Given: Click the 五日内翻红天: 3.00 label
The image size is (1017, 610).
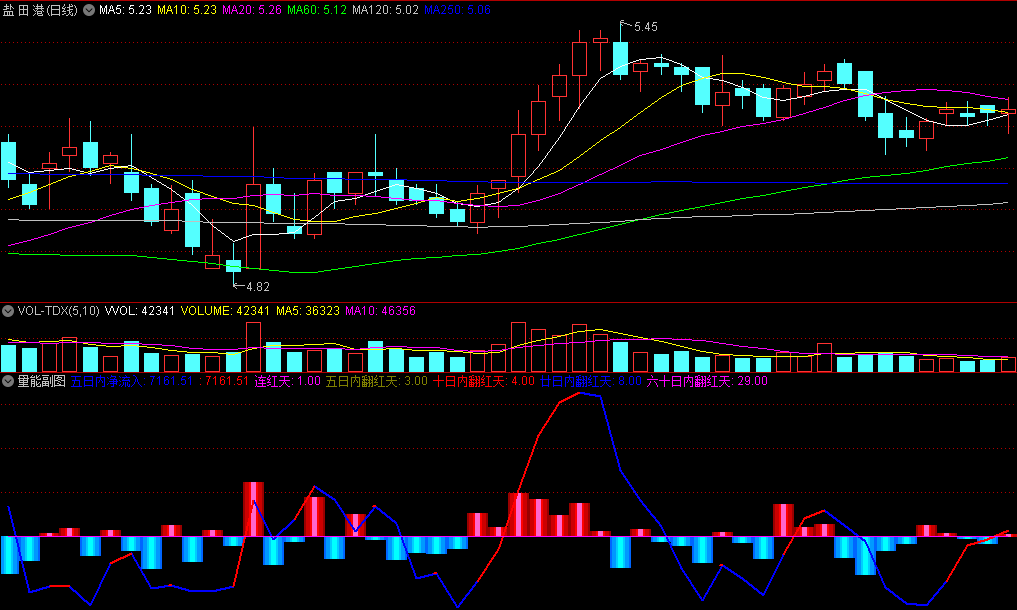Looking at the screenshot, I should pos(376,381).
